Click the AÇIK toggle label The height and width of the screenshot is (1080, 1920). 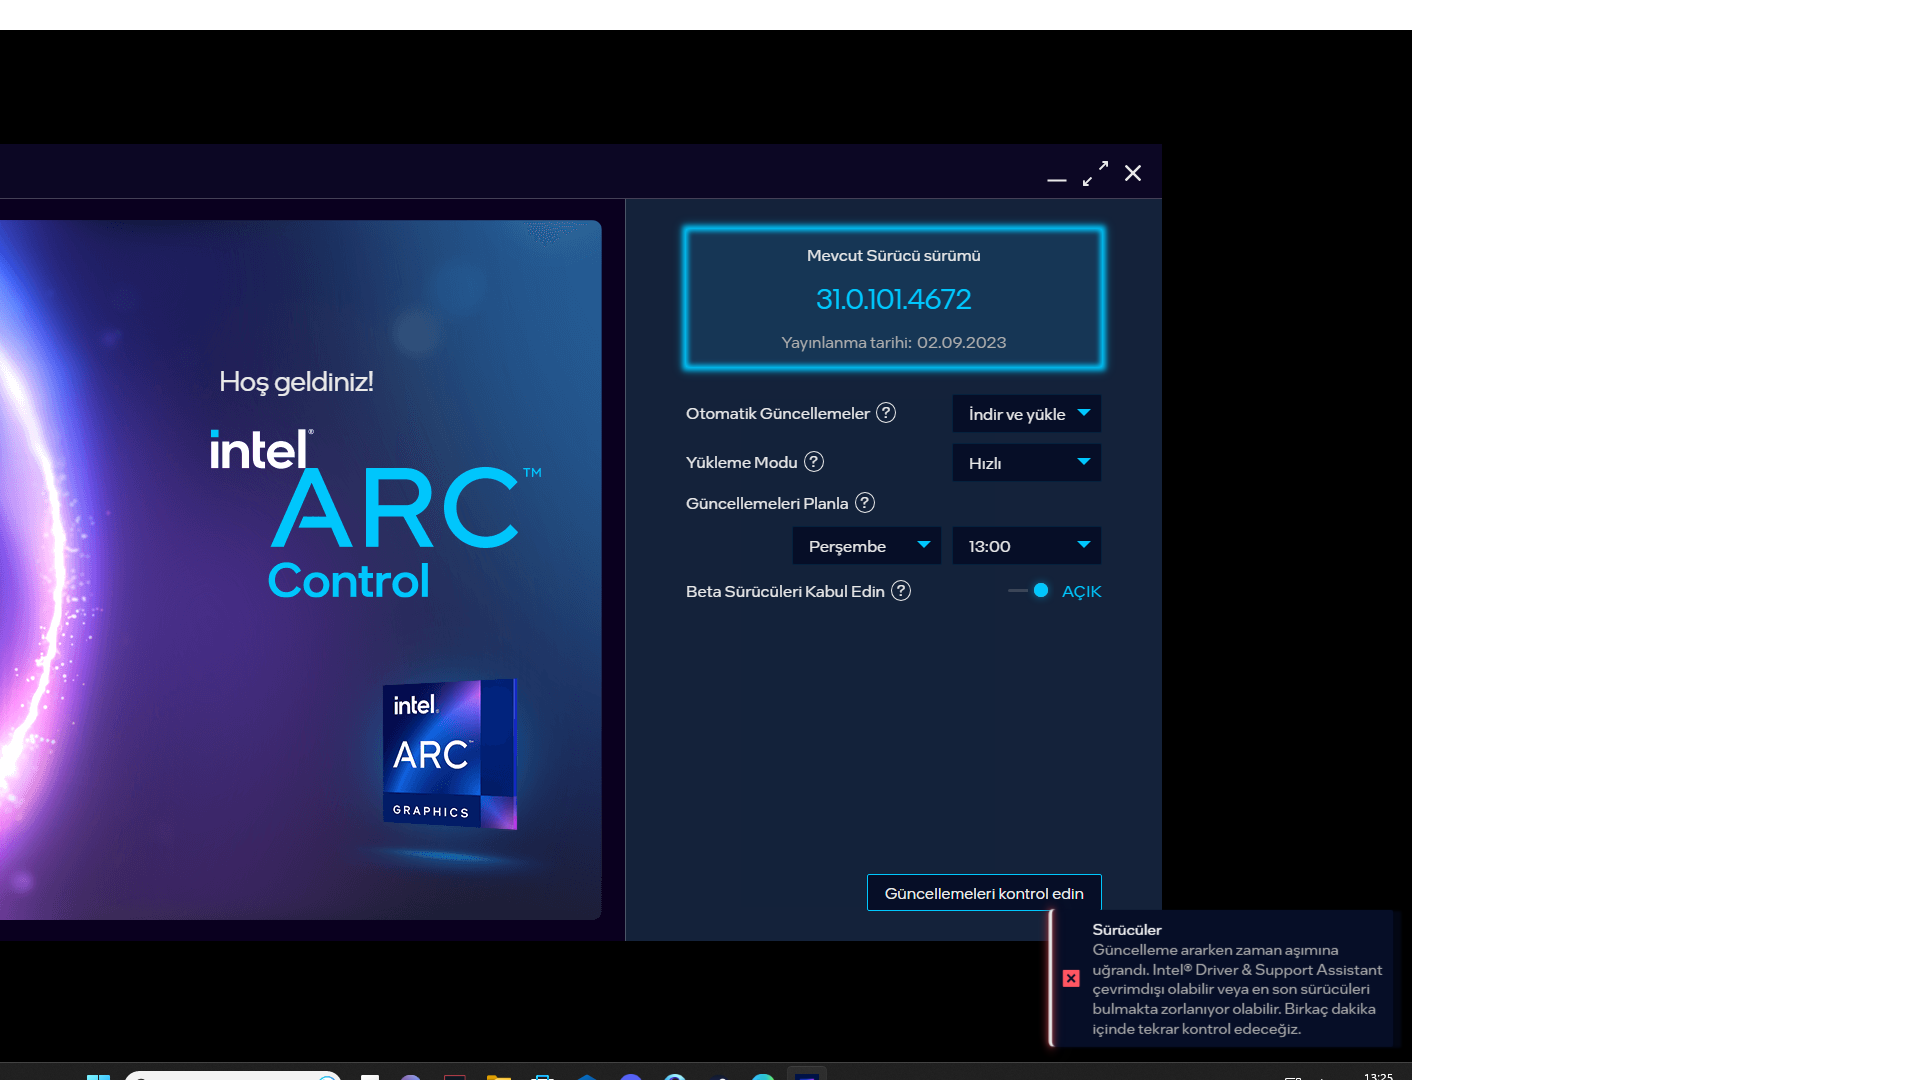[1081, 592]
